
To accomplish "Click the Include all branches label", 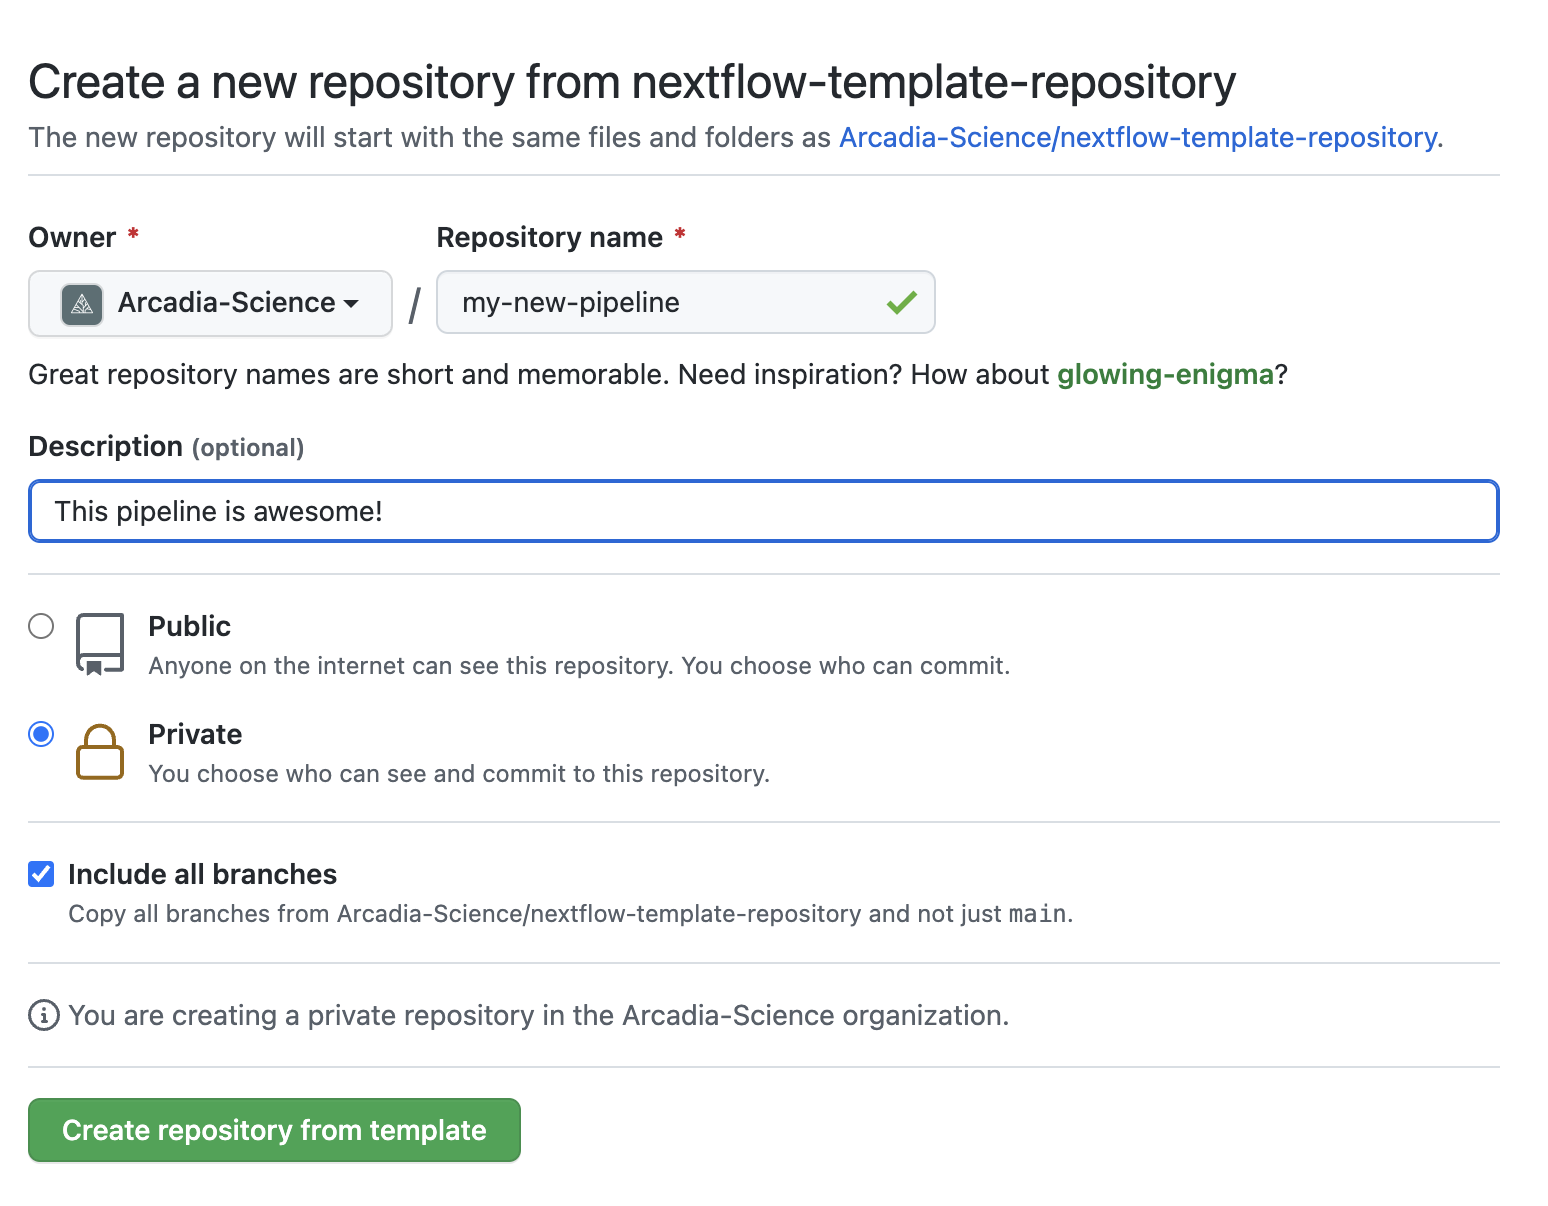I will coord(202,874).
